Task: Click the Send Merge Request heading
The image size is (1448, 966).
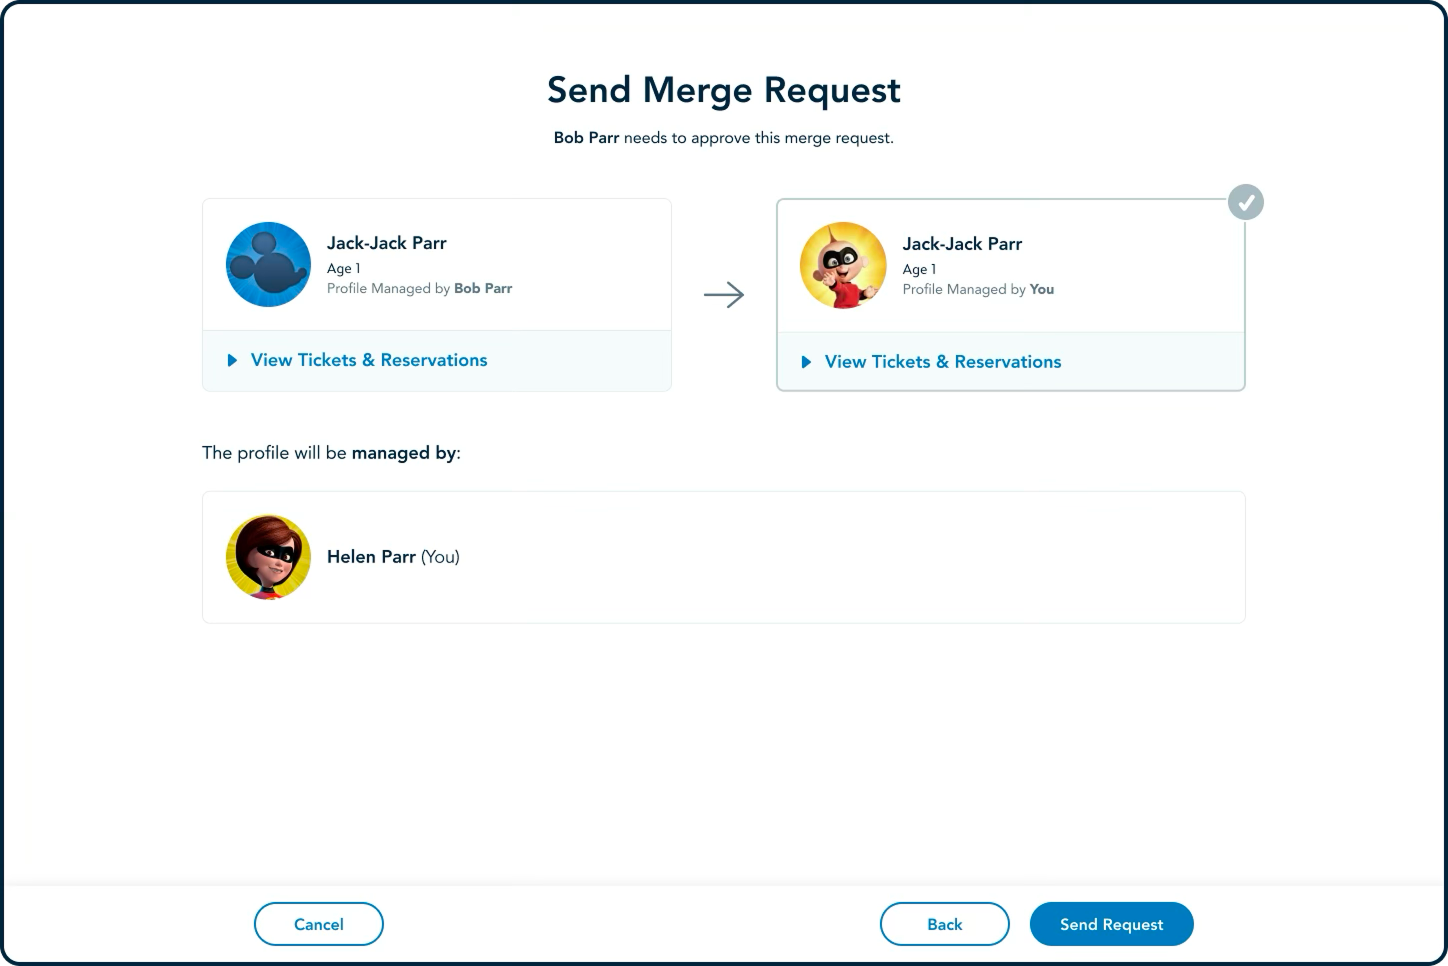Action: click(x=724, y=90)
